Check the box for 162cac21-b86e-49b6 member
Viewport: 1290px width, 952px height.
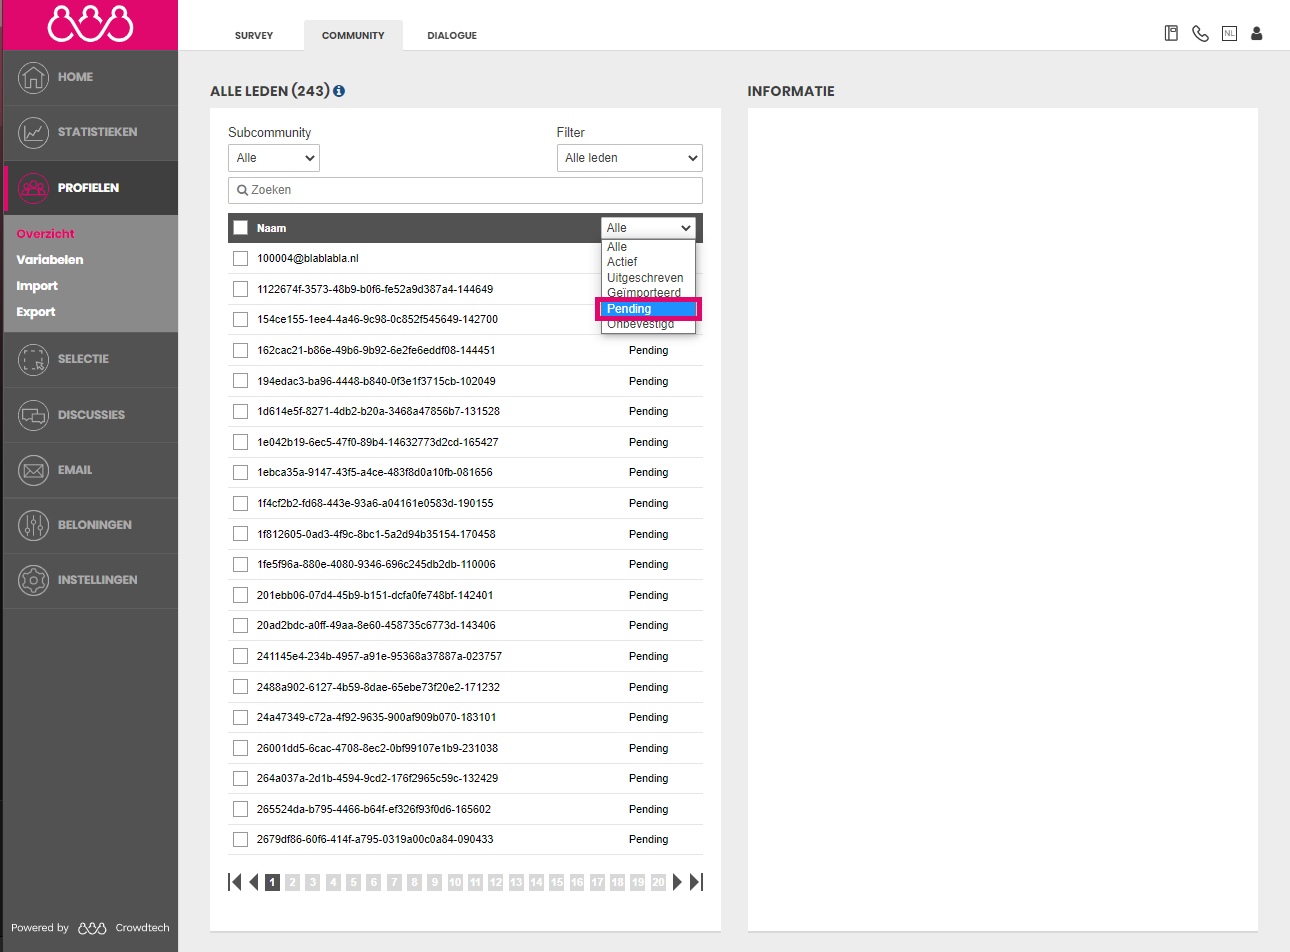pyautogui.click(x=240, y=350)
